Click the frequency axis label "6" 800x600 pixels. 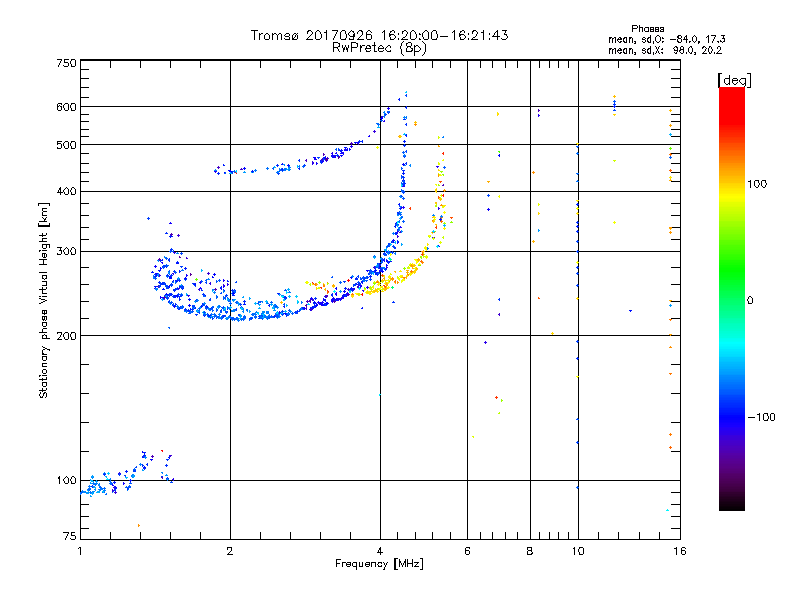click(x=467, y=551)
